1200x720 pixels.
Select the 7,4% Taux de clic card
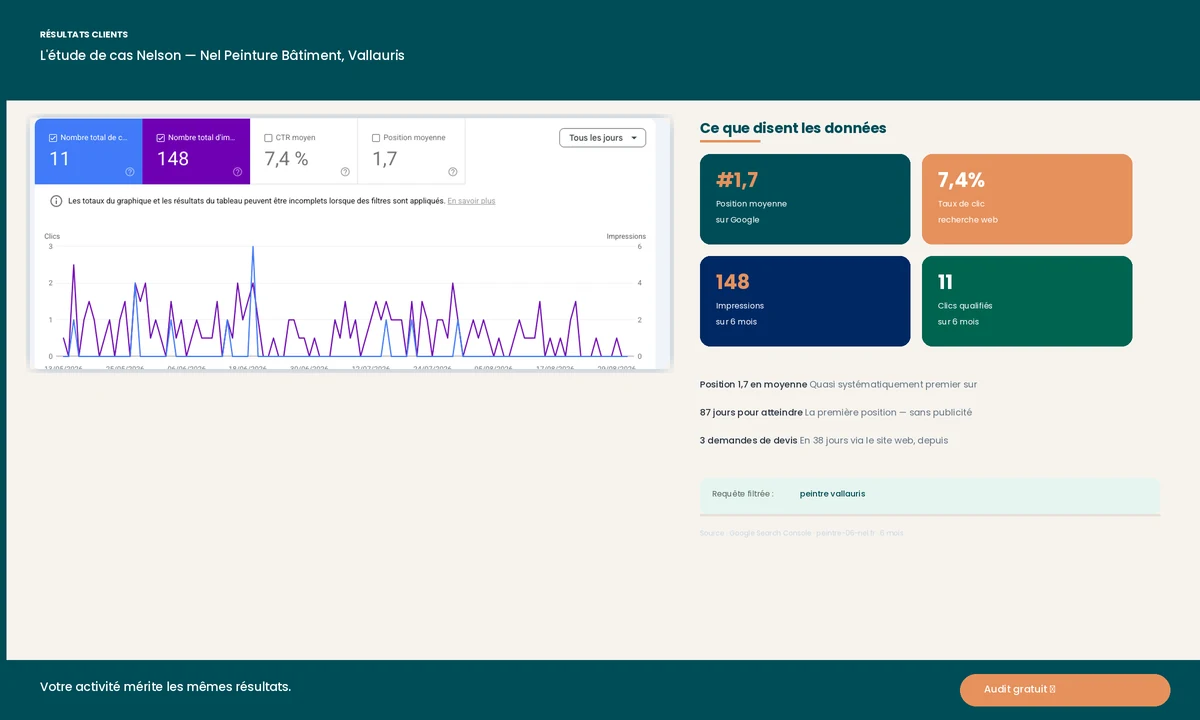tap(1027, 199)
